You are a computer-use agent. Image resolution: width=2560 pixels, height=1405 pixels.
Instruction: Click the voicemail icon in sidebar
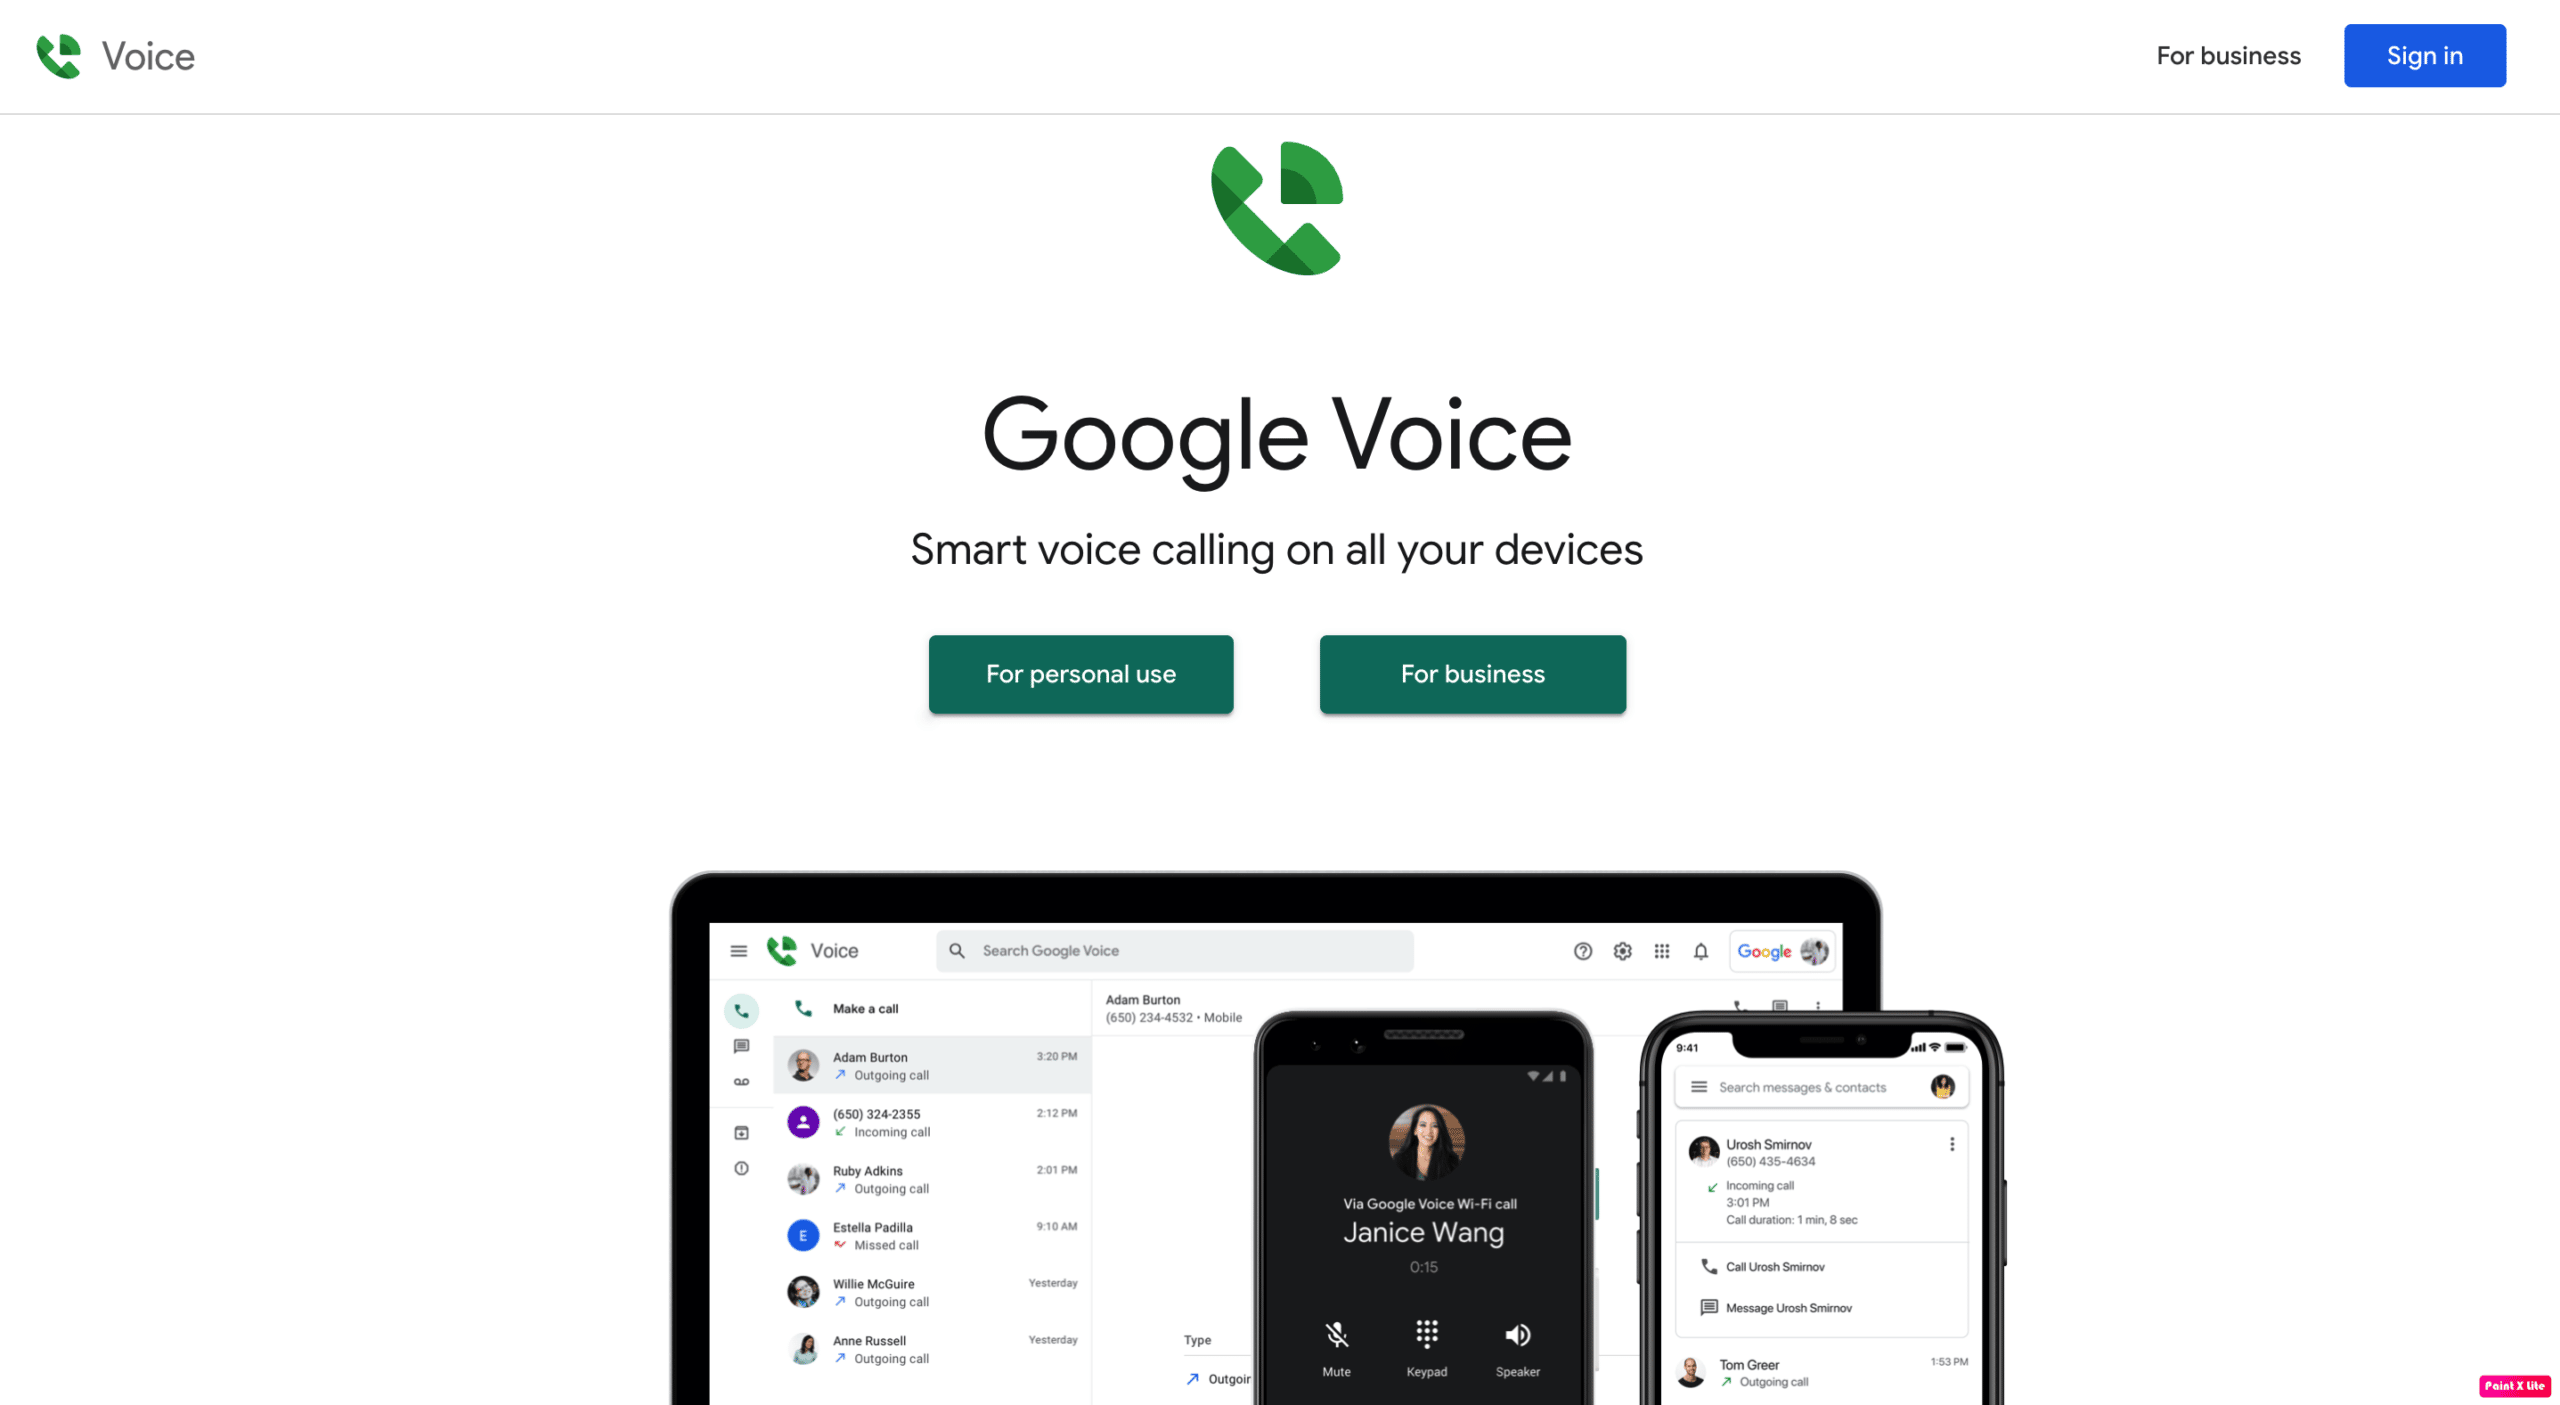(740, 1083)
